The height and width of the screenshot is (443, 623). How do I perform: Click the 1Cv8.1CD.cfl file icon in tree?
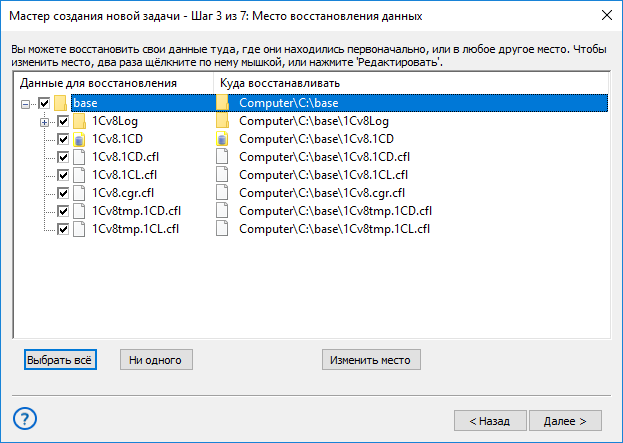[x=79, y=157]
